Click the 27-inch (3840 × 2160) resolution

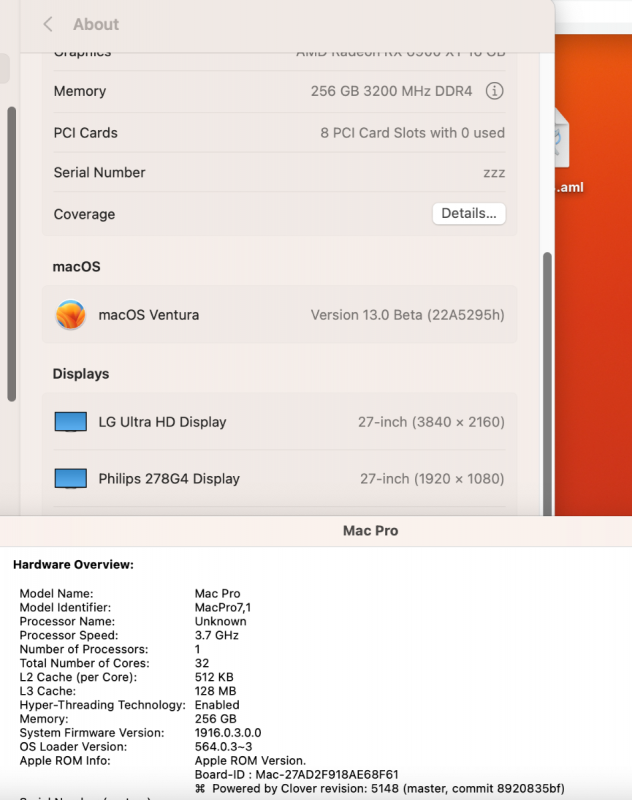tap(431, 422)
